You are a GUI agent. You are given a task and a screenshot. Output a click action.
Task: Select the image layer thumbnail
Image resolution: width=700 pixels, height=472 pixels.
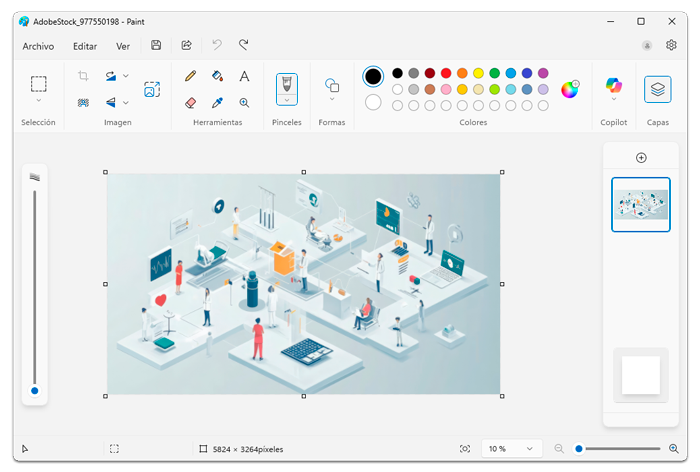(x=641, y=205)
